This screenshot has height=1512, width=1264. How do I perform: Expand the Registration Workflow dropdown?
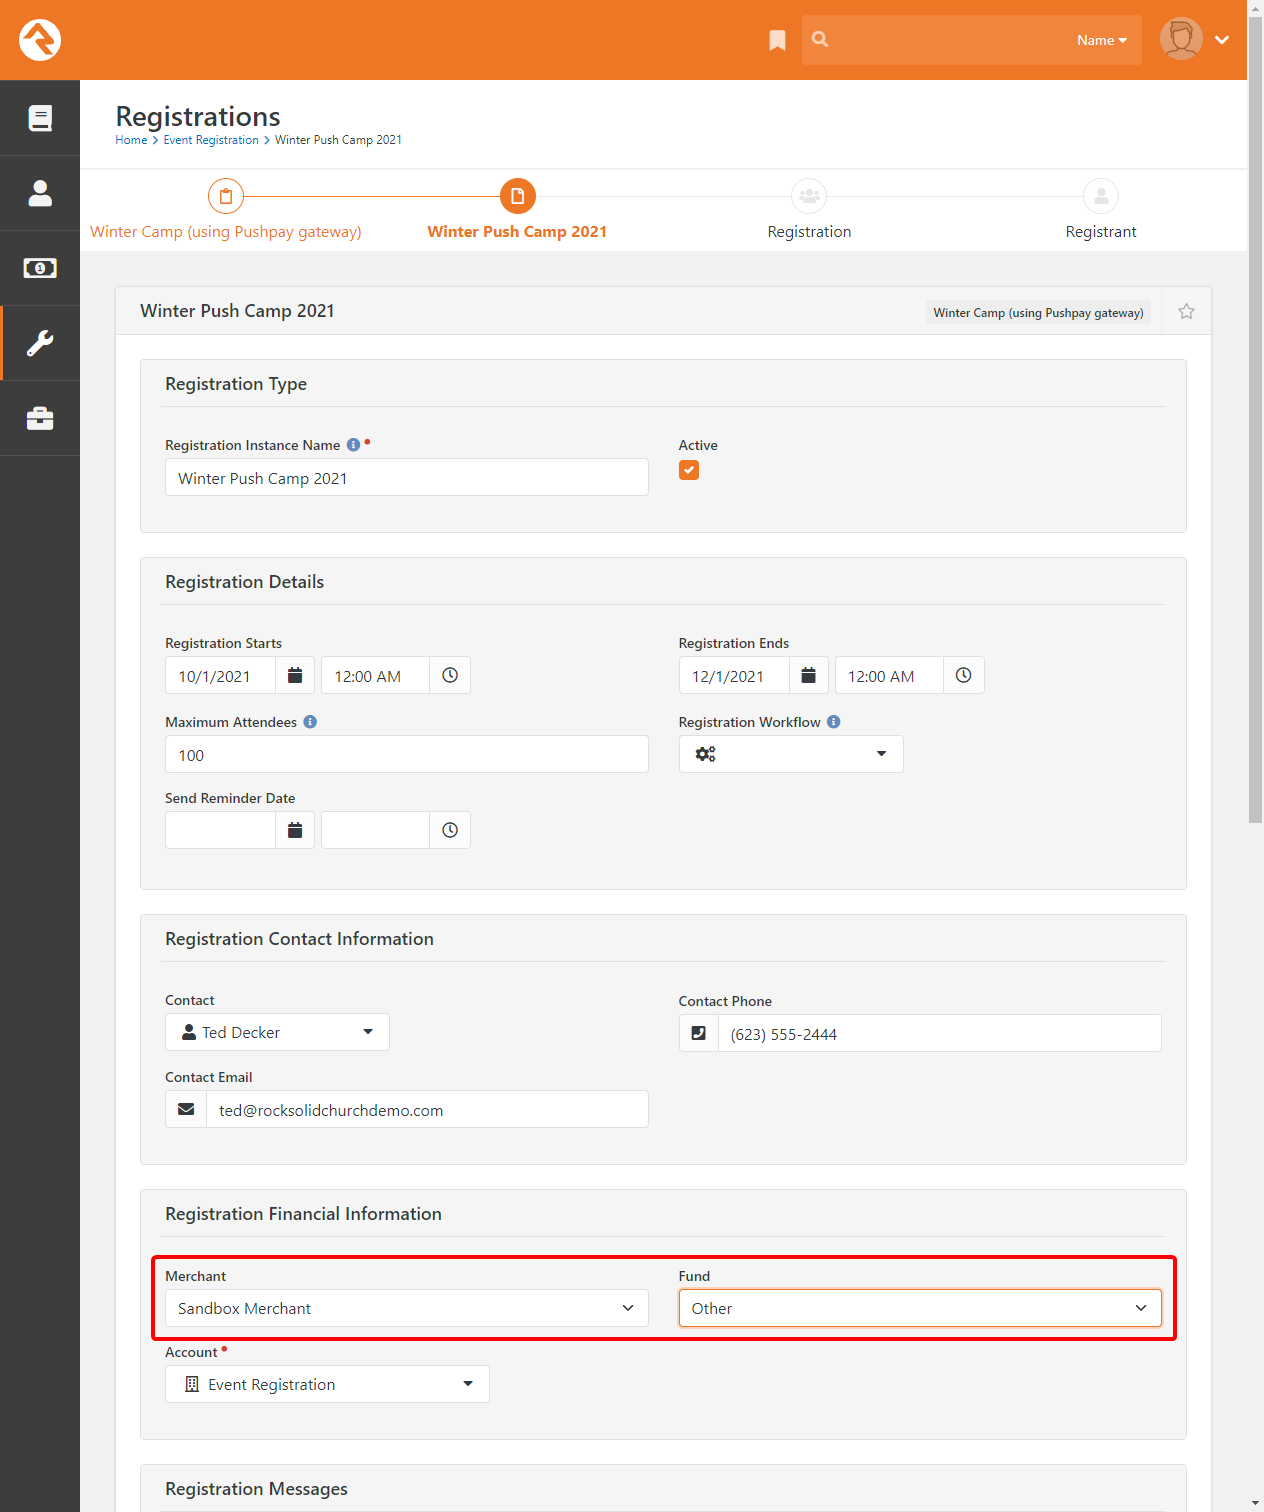791,754
